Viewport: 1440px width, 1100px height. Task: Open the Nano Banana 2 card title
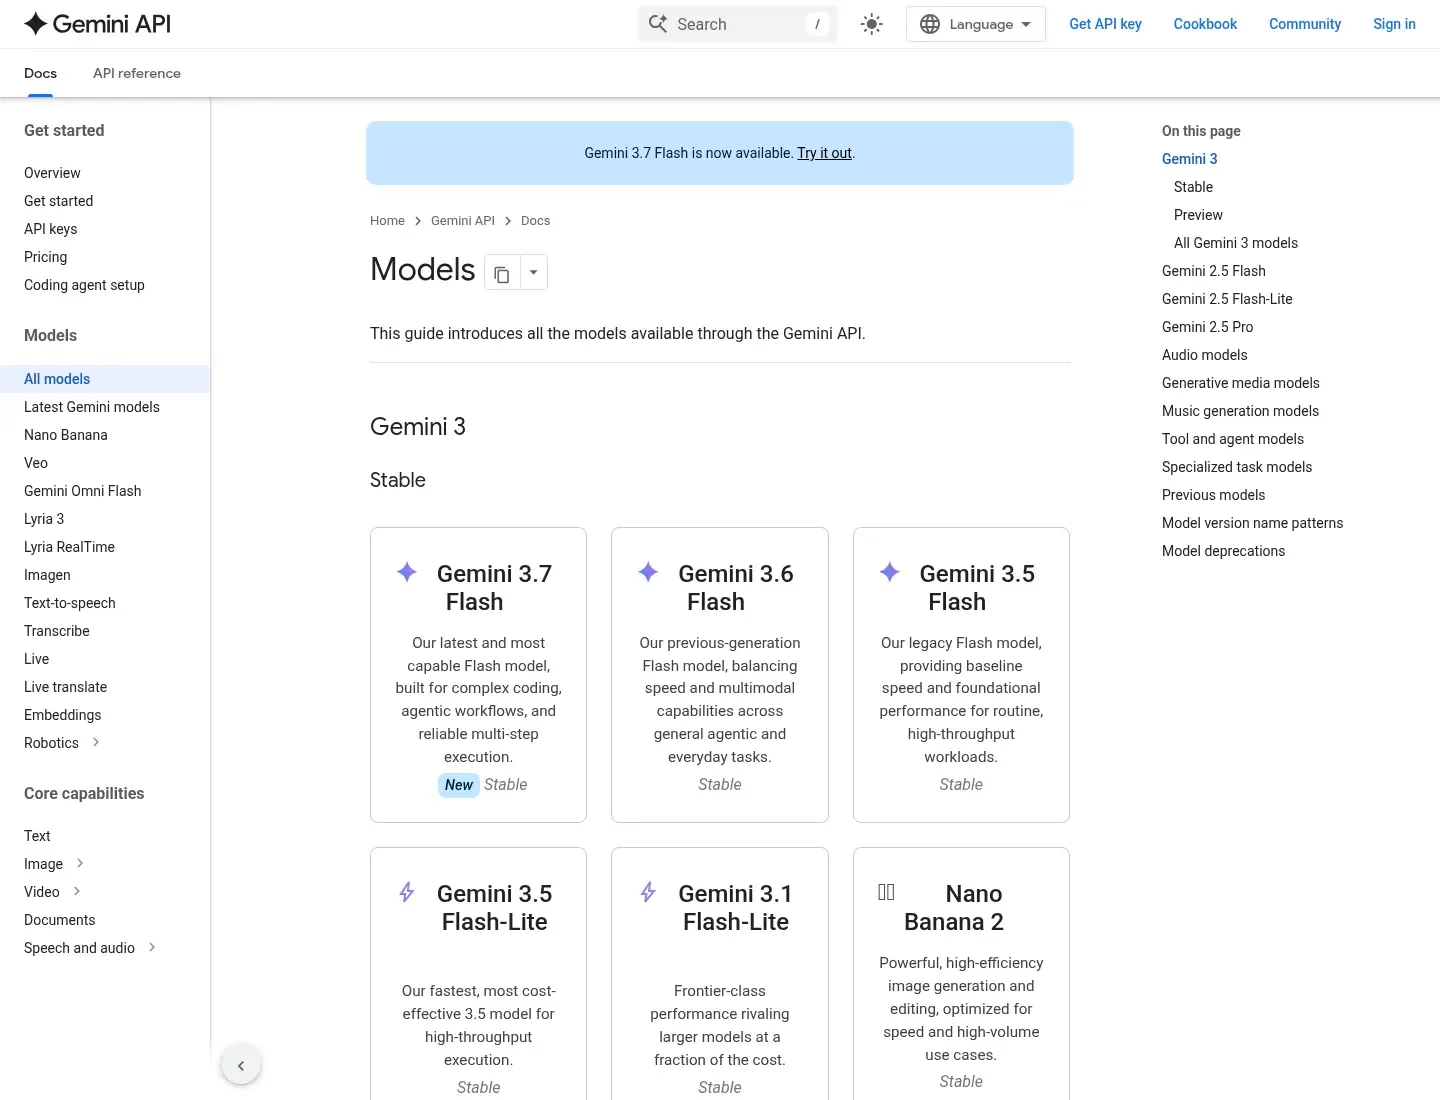coord(954,908)
